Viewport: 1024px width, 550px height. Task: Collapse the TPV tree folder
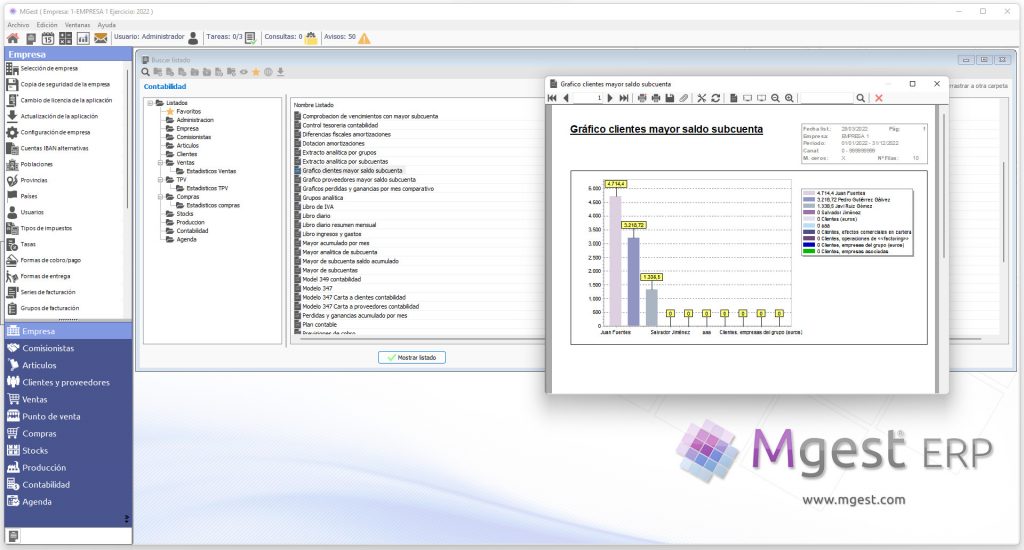161,180
